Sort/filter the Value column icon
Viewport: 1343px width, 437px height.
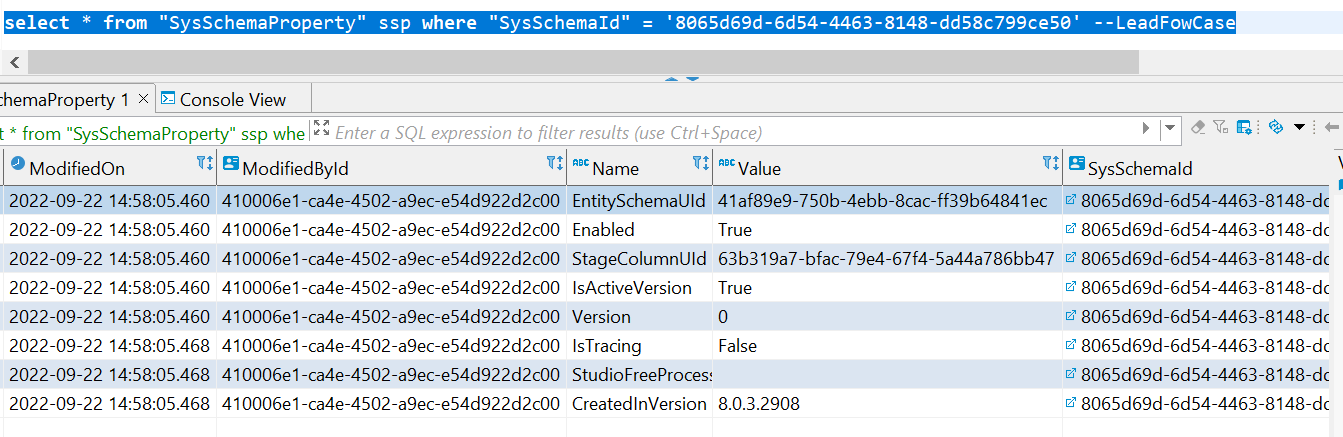1051,162
